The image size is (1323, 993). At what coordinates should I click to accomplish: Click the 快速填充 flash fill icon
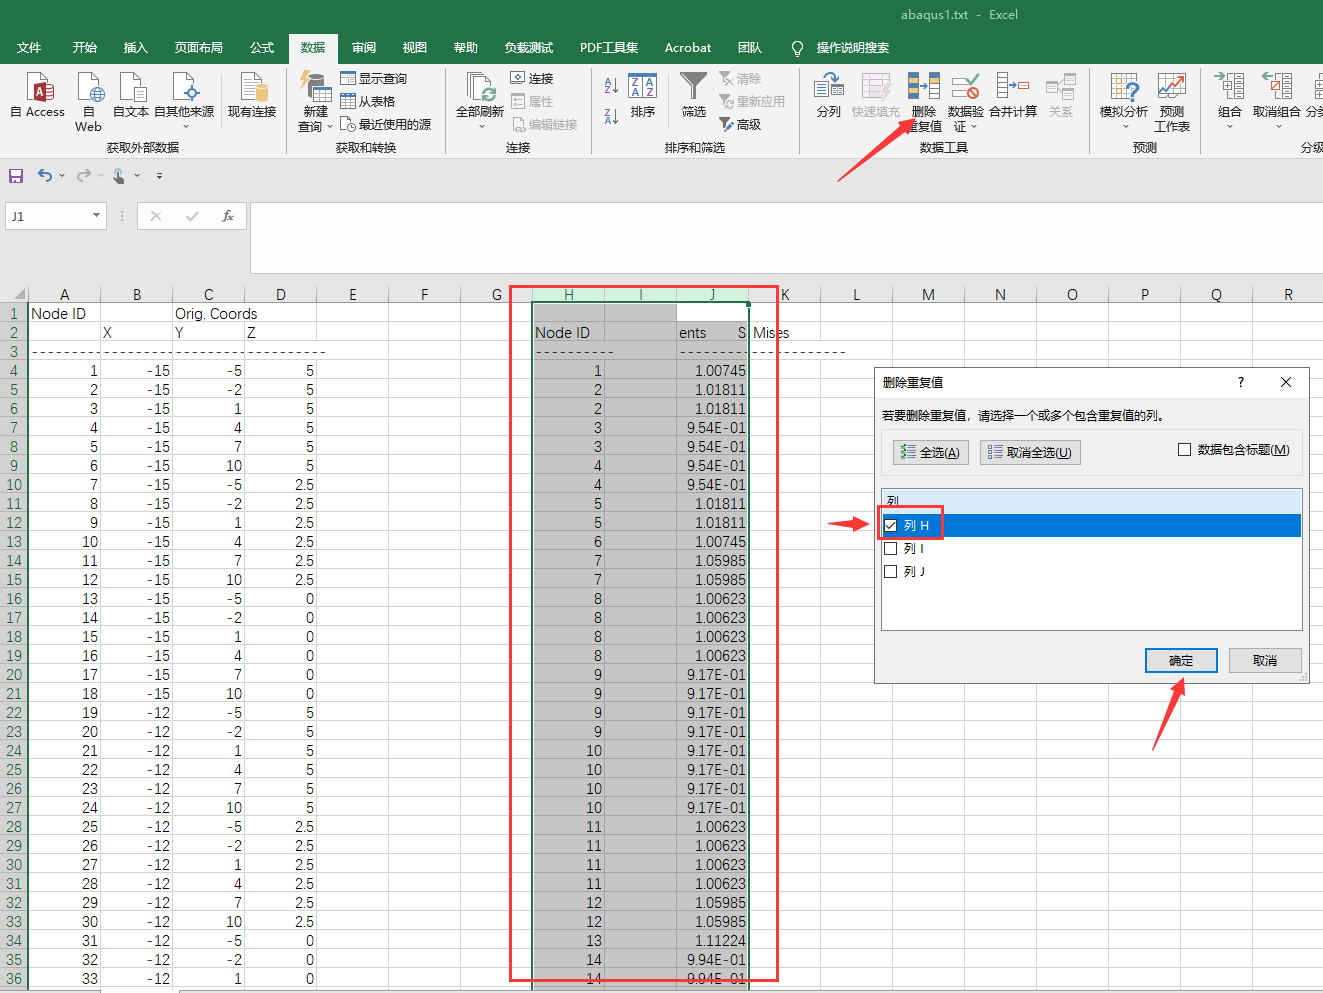pos(876,96)
